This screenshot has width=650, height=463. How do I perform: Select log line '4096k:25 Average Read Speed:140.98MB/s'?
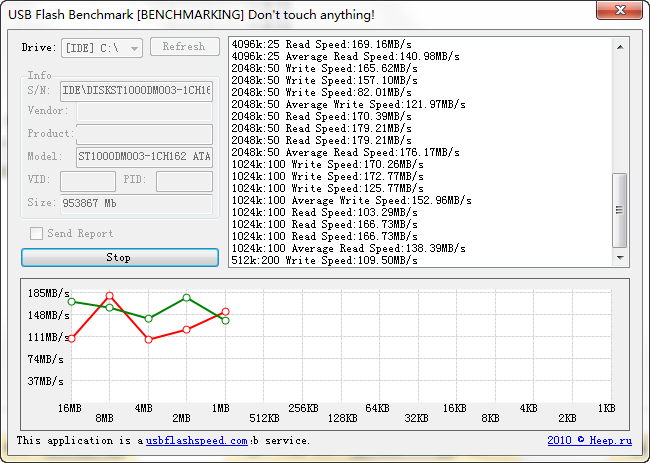point(345,56)
